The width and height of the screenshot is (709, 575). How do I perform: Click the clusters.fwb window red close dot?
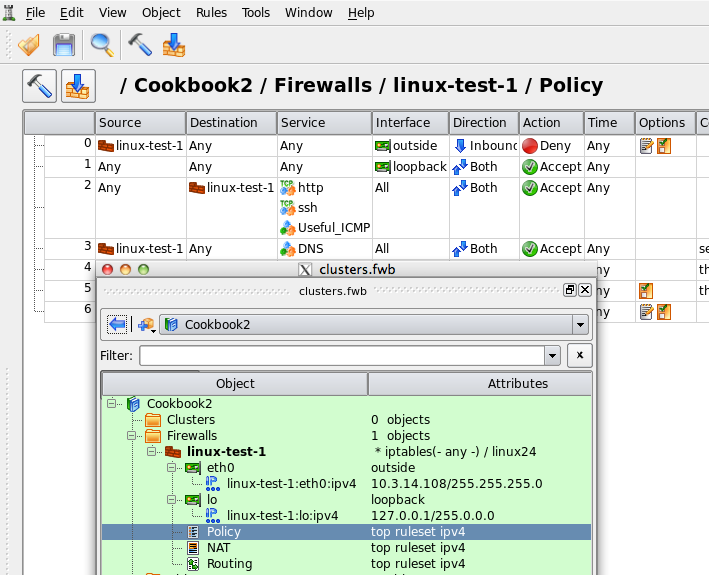[108, 270]
